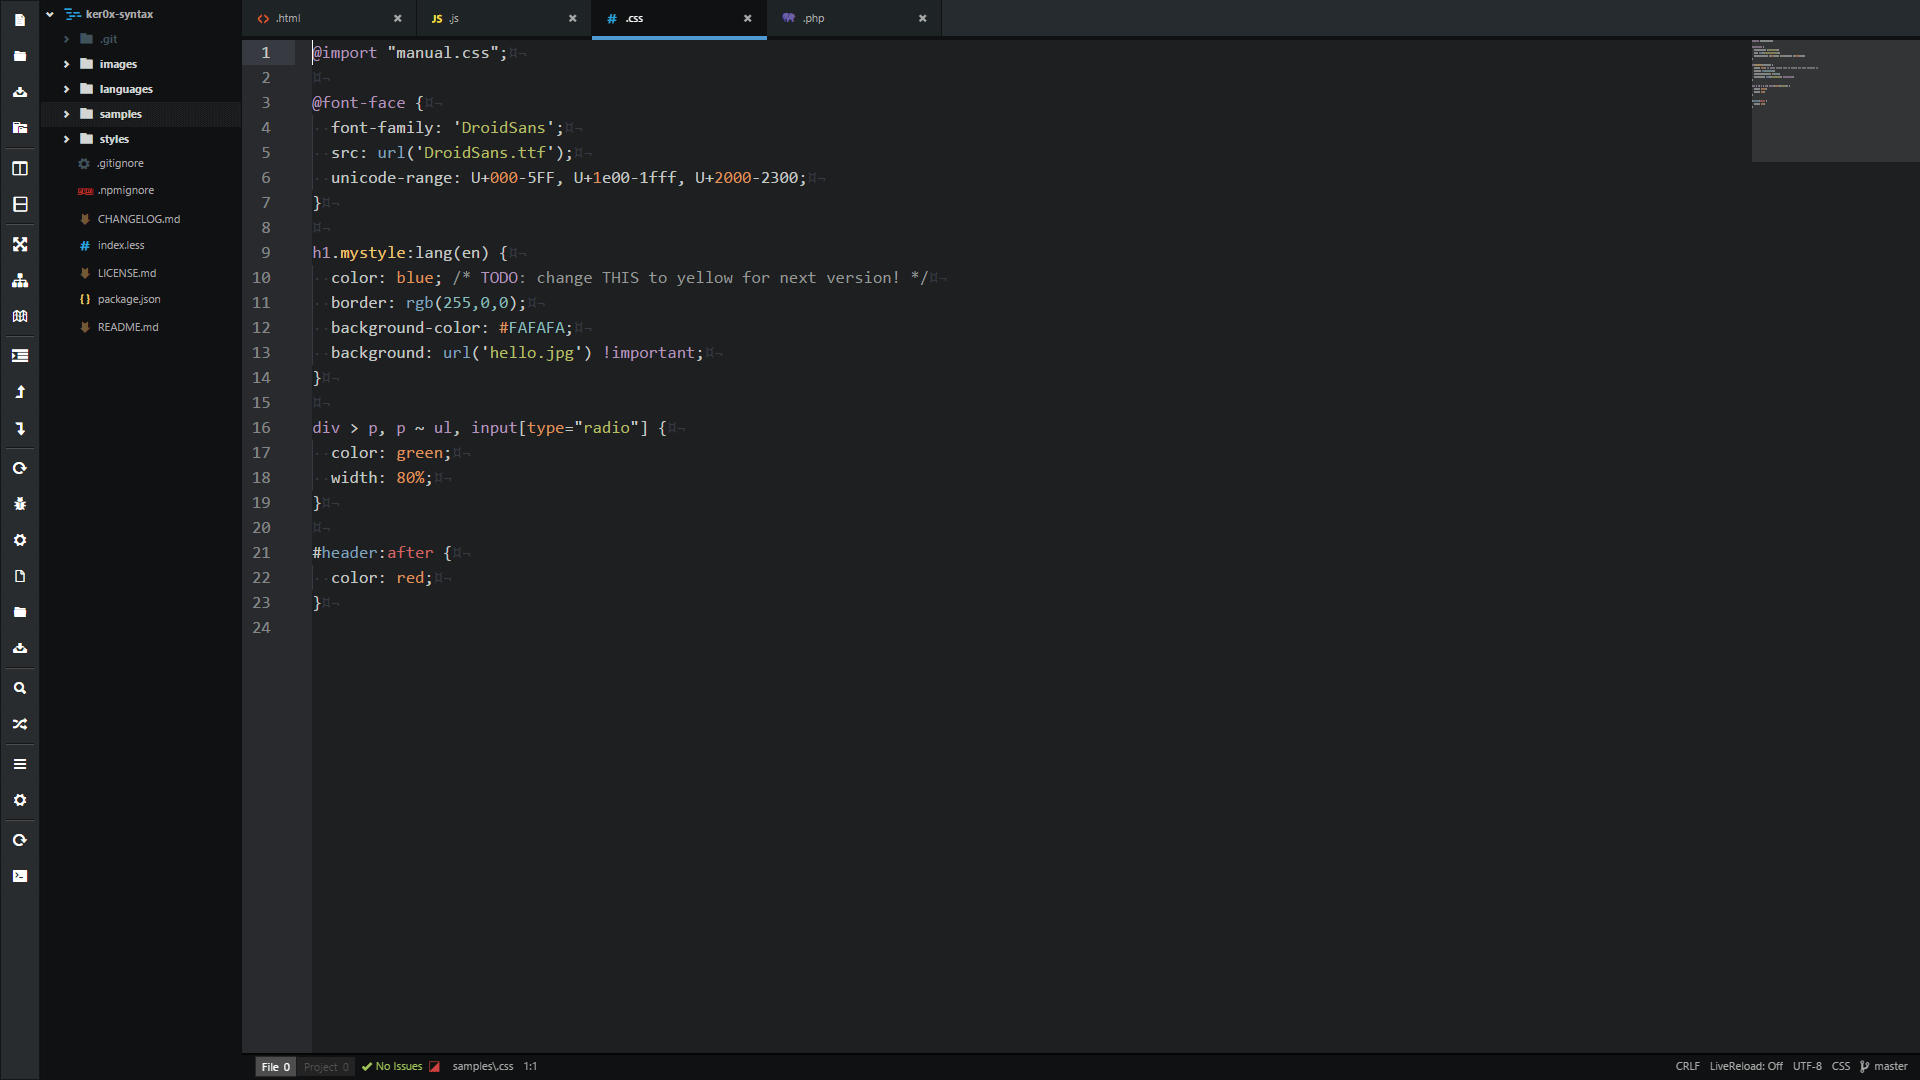Image resolution: width=1920 pixels, height=1080 pixels.
Task: Change the UTF-8 encoding selector
Action: tap(1807, 1067)
